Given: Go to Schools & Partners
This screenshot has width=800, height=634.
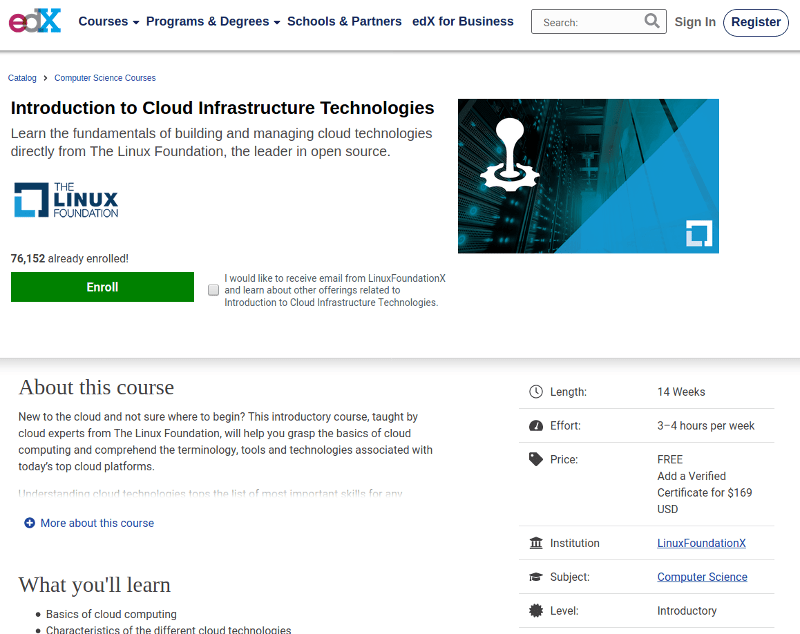Looking at the screenshot, I should click(344, 21).
